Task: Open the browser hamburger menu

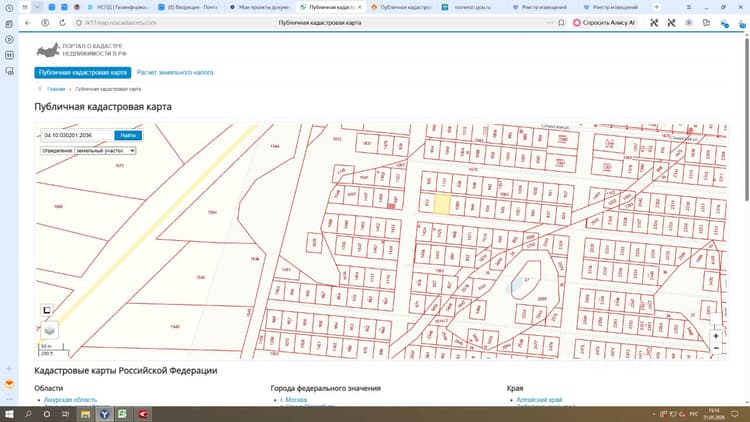Action: 689,7
